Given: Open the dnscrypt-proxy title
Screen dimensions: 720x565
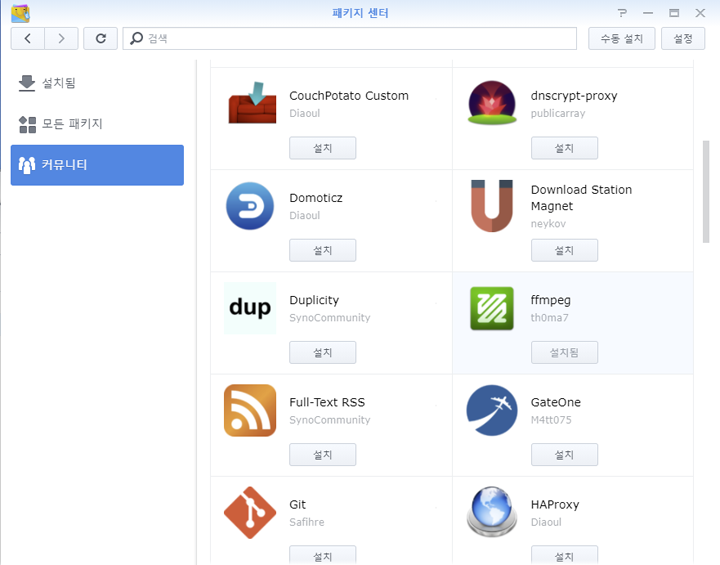Looking at the screenshot, I should (x=574, y=96).
